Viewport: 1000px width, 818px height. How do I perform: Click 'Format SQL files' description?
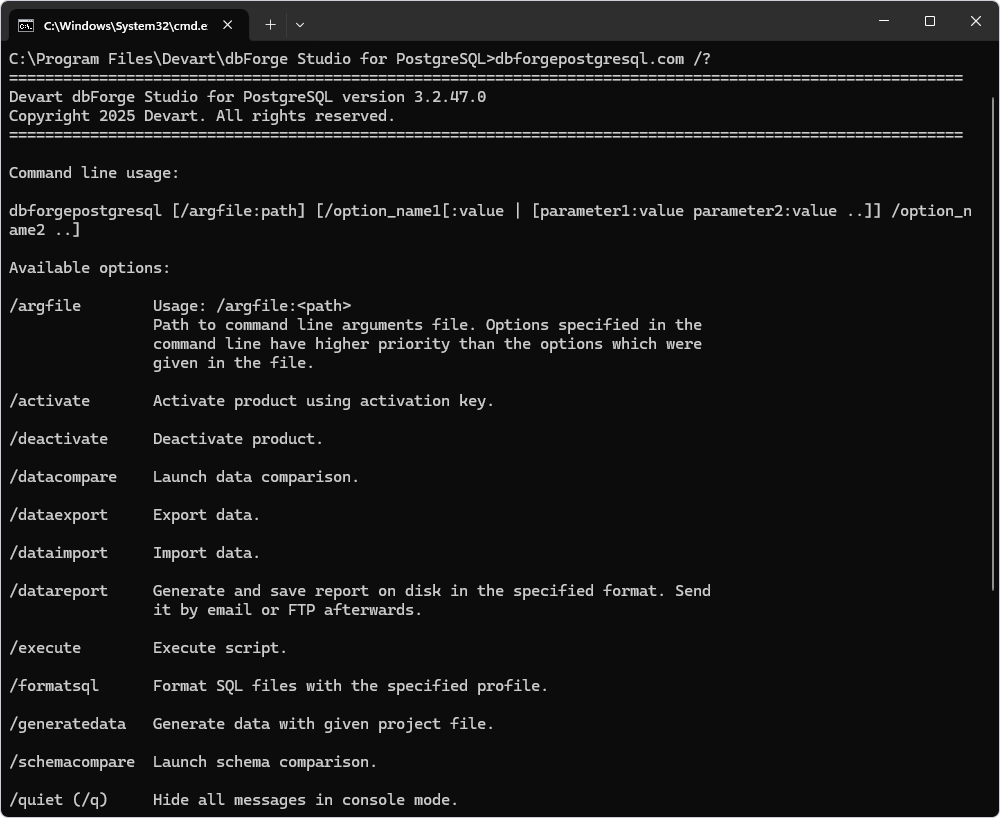(x=350, y=686)
